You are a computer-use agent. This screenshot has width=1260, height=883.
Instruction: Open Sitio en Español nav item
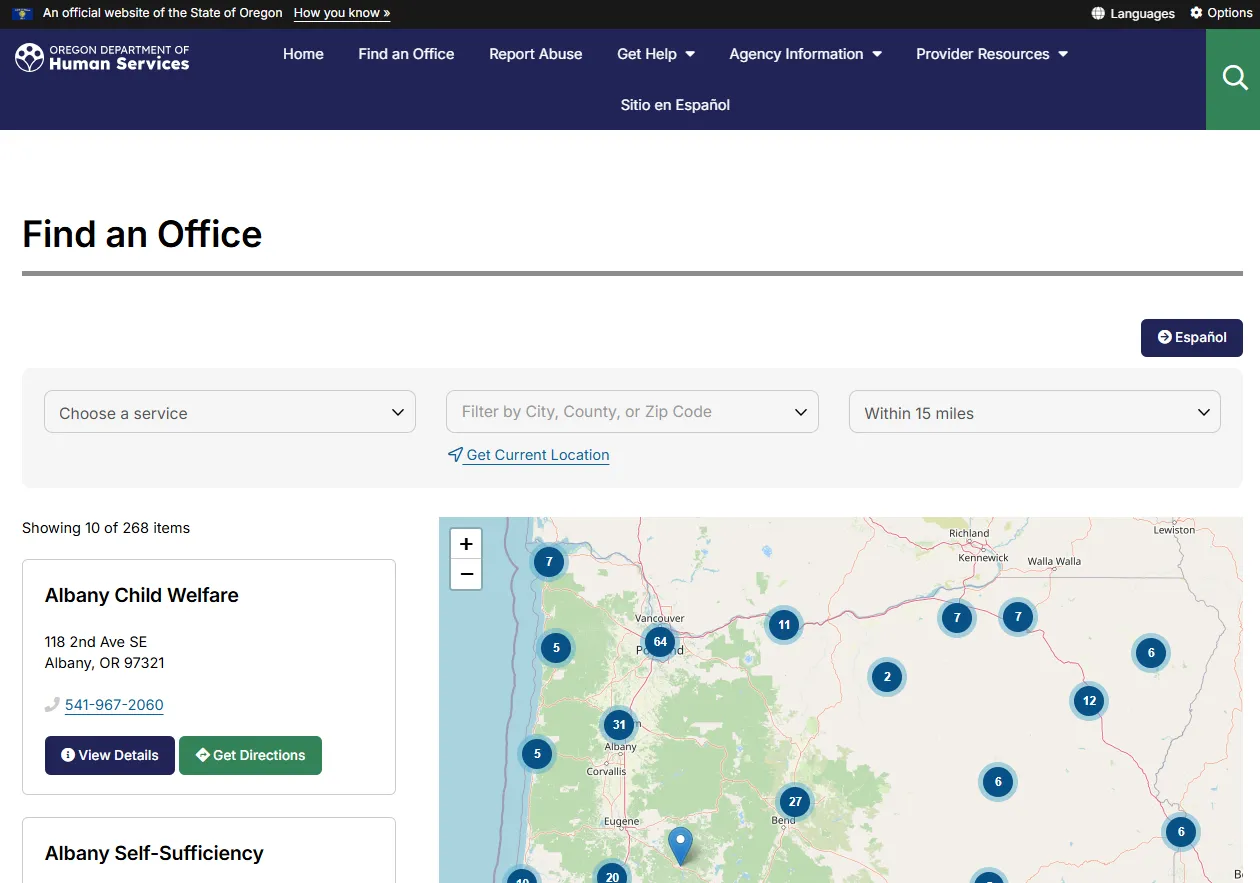coord(675,105)
